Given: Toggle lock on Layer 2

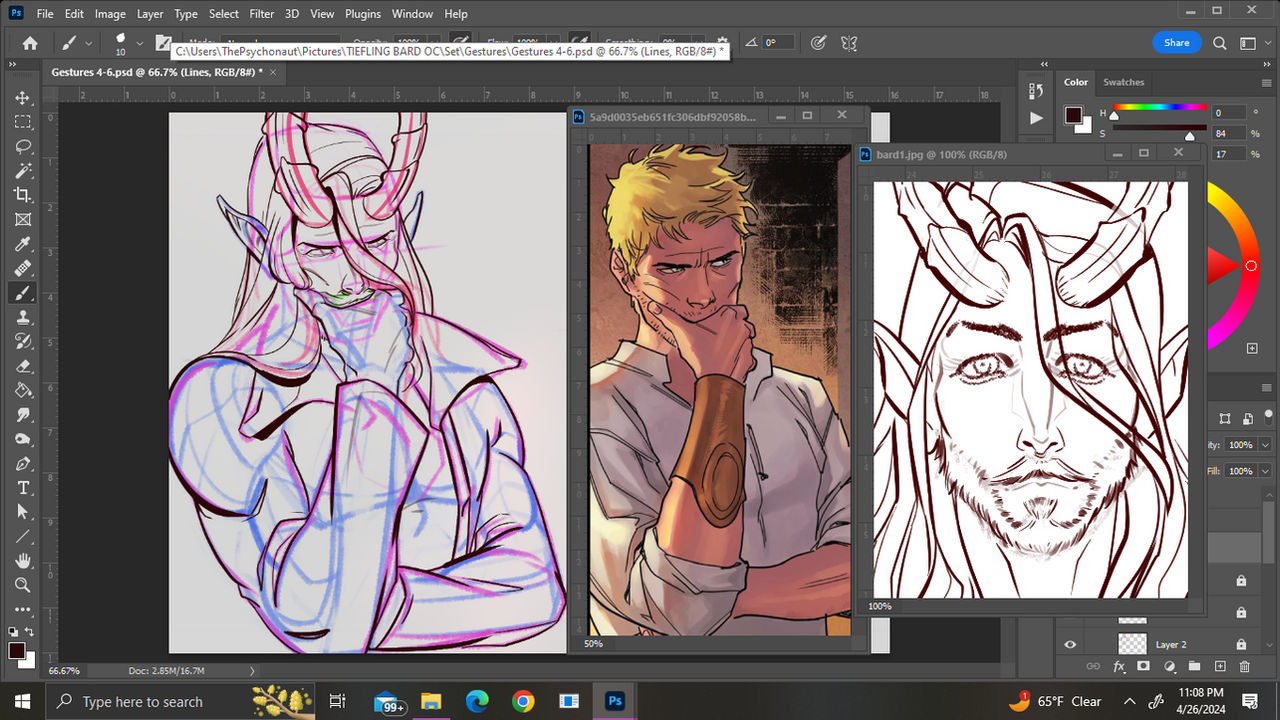Looking at the screenshot, I should [x=1241, y=644].
